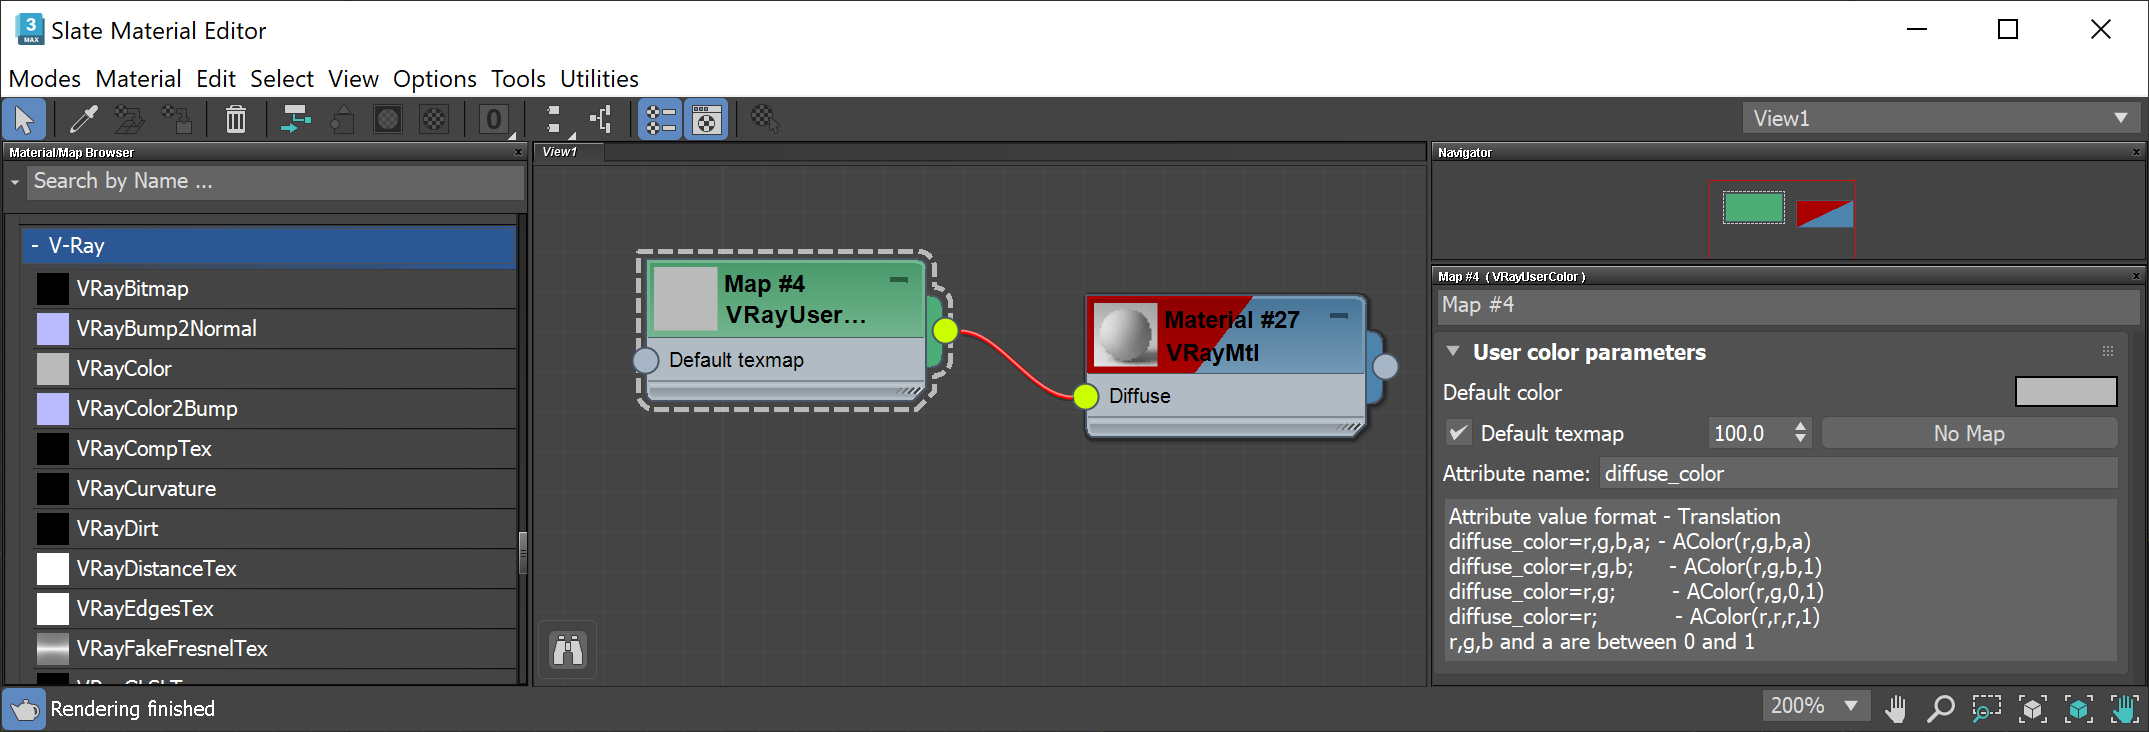Viewport: 2149px width, 732px height.
Task: Collapse the Map #4 node
Action: (x=899, y=280)
